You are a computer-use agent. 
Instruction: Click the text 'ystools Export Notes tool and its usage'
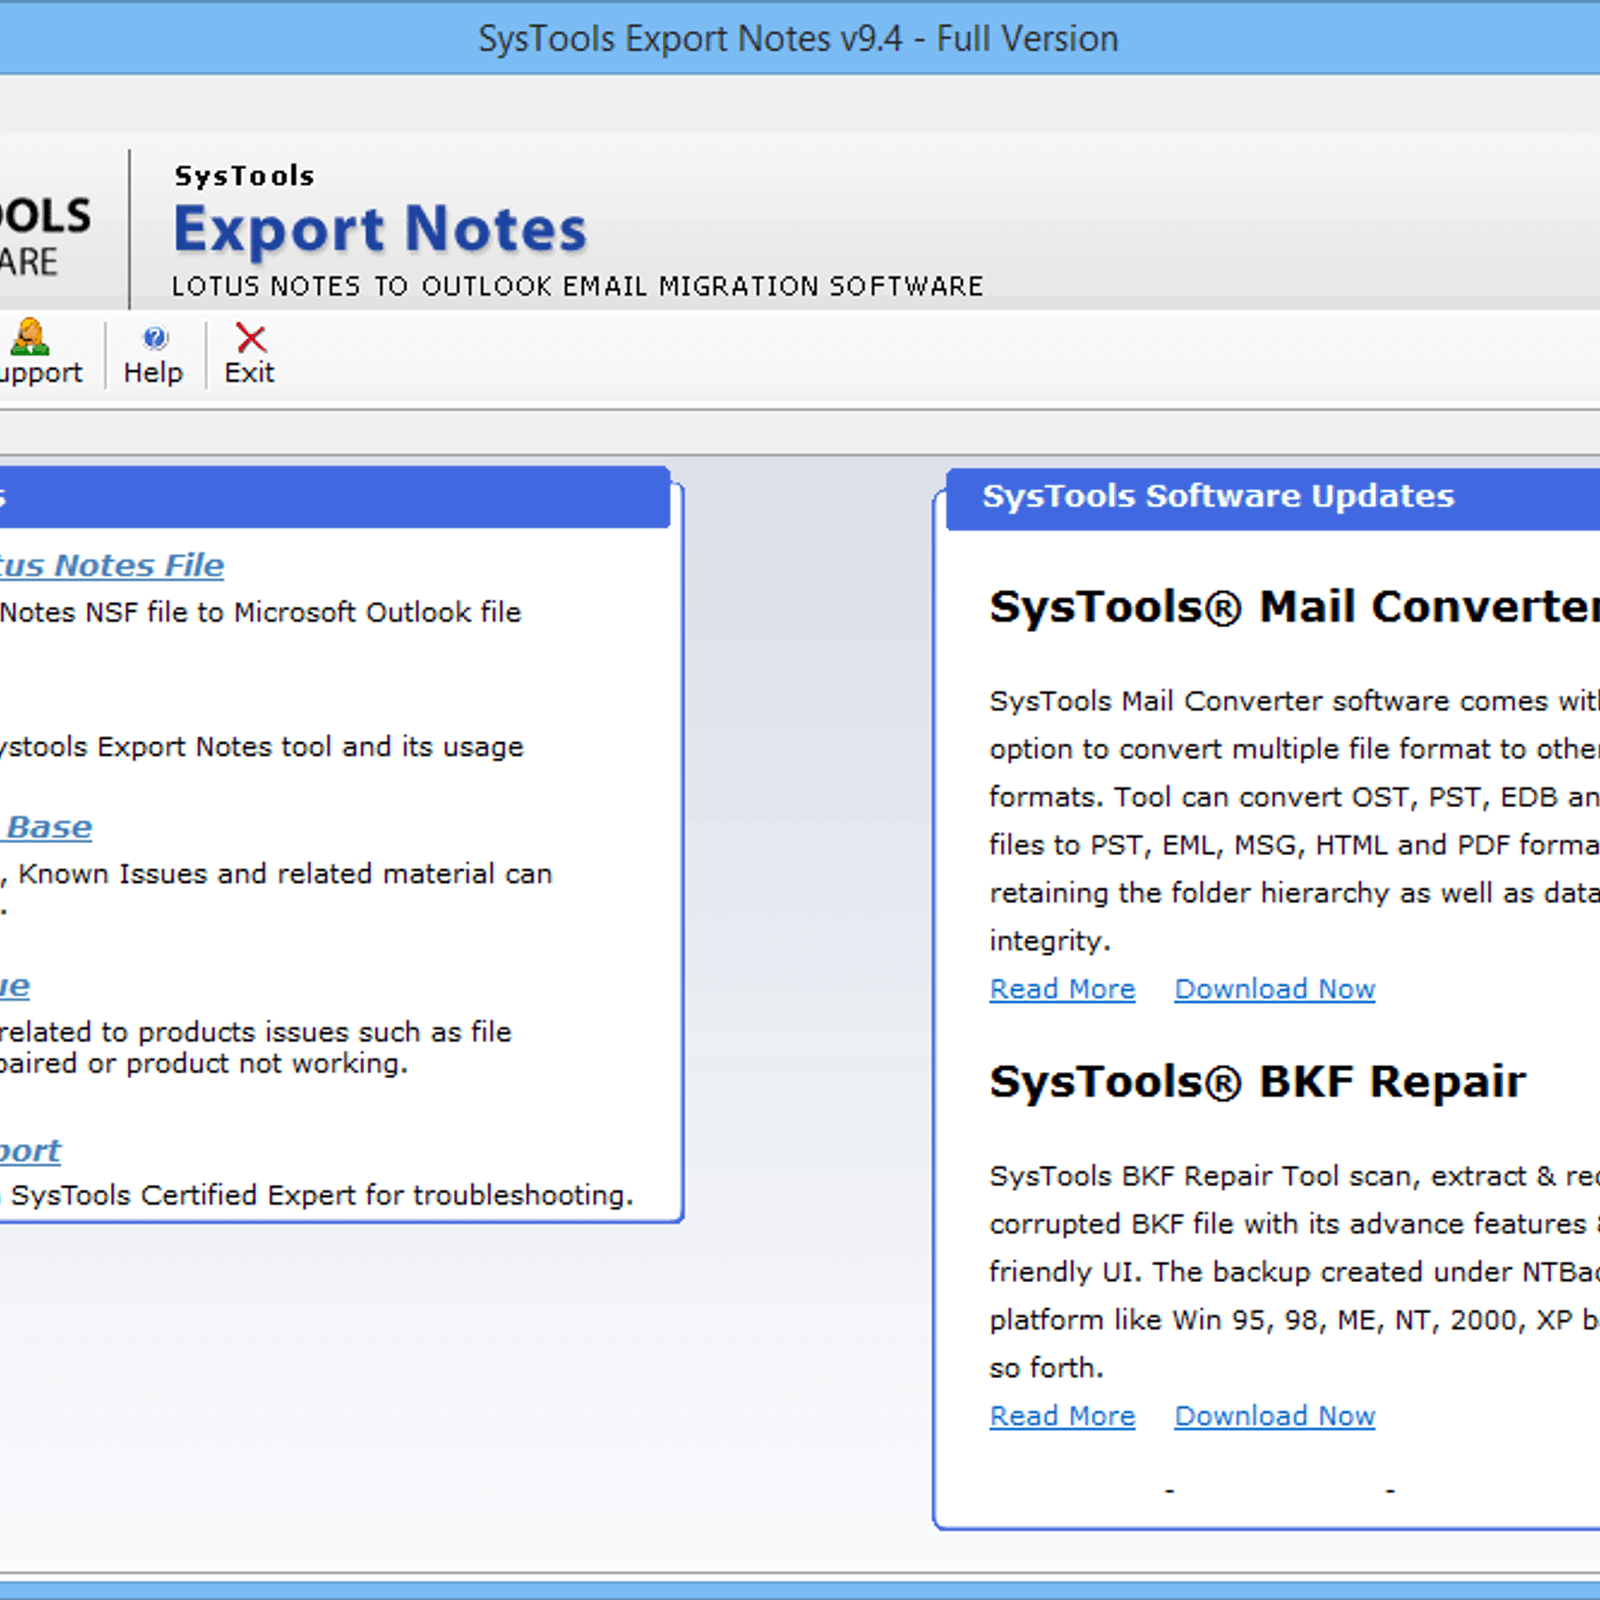(x=261, y=747)
